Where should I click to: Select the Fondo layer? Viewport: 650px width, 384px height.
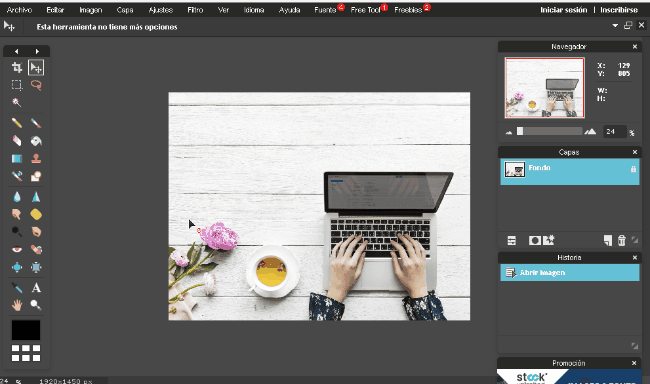pyautogui.click(x=570, y=172)
